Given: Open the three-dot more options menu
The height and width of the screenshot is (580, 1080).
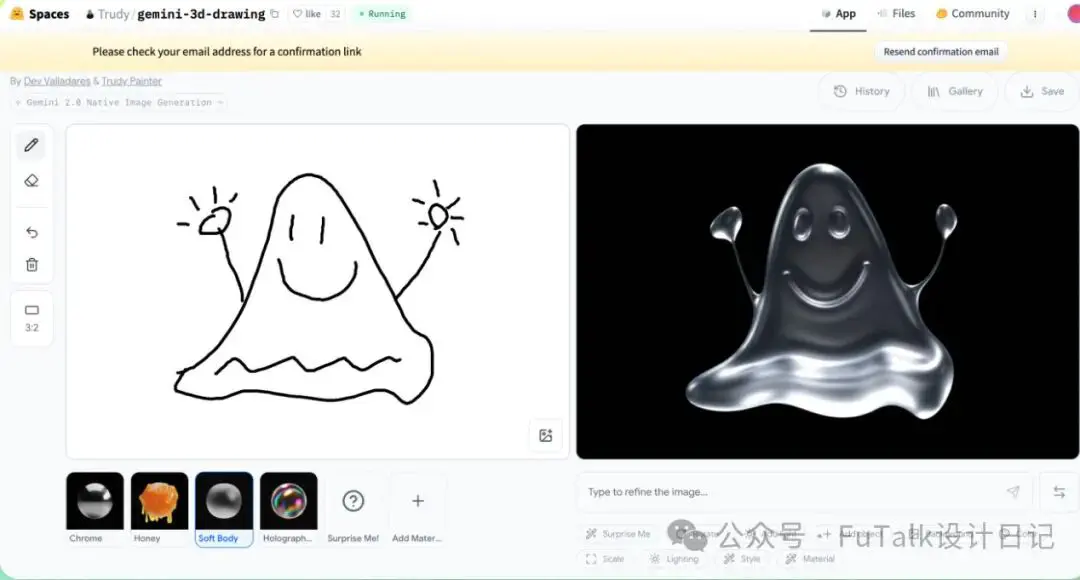Looking at the screenshot, I should 1035,14.
